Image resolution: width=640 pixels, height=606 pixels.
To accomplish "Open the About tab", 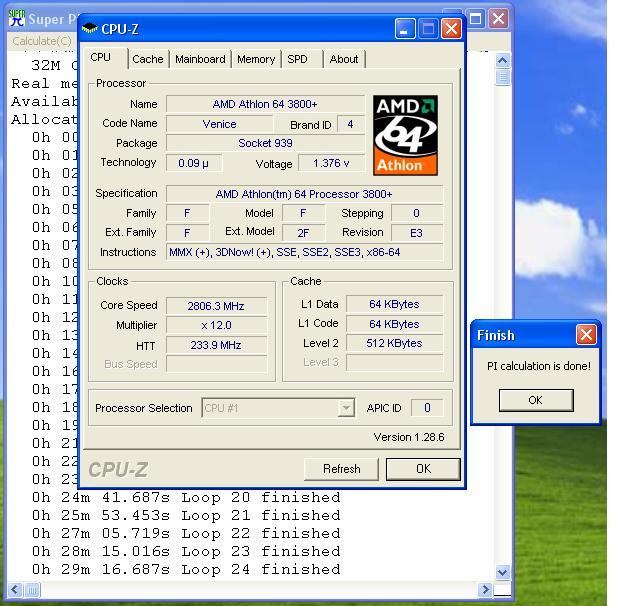I will (344, 59).
